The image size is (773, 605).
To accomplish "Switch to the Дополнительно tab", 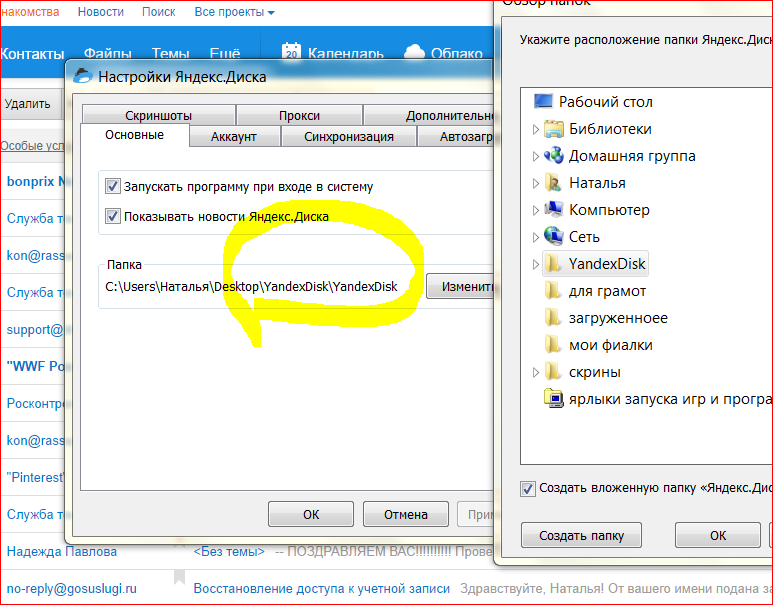I will 429,115.
